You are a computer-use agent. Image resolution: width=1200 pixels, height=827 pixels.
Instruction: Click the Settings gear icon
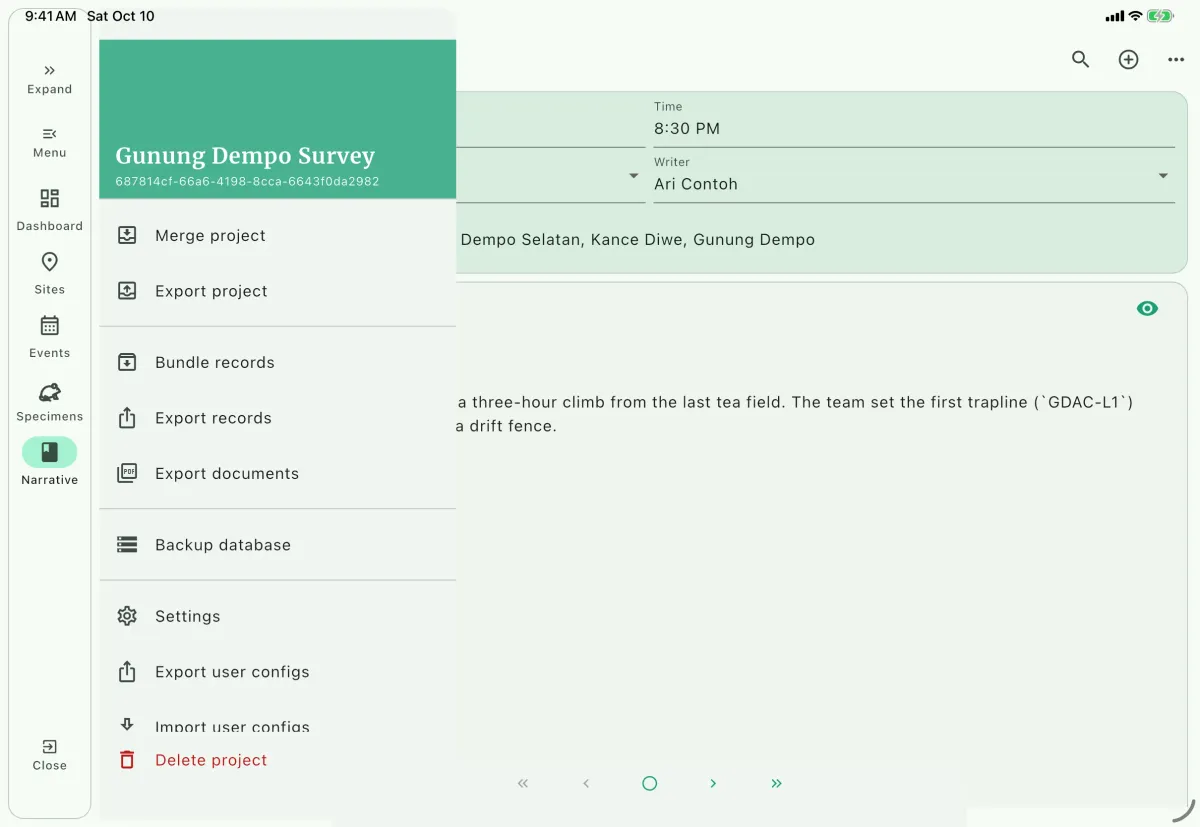coord(127,616)
